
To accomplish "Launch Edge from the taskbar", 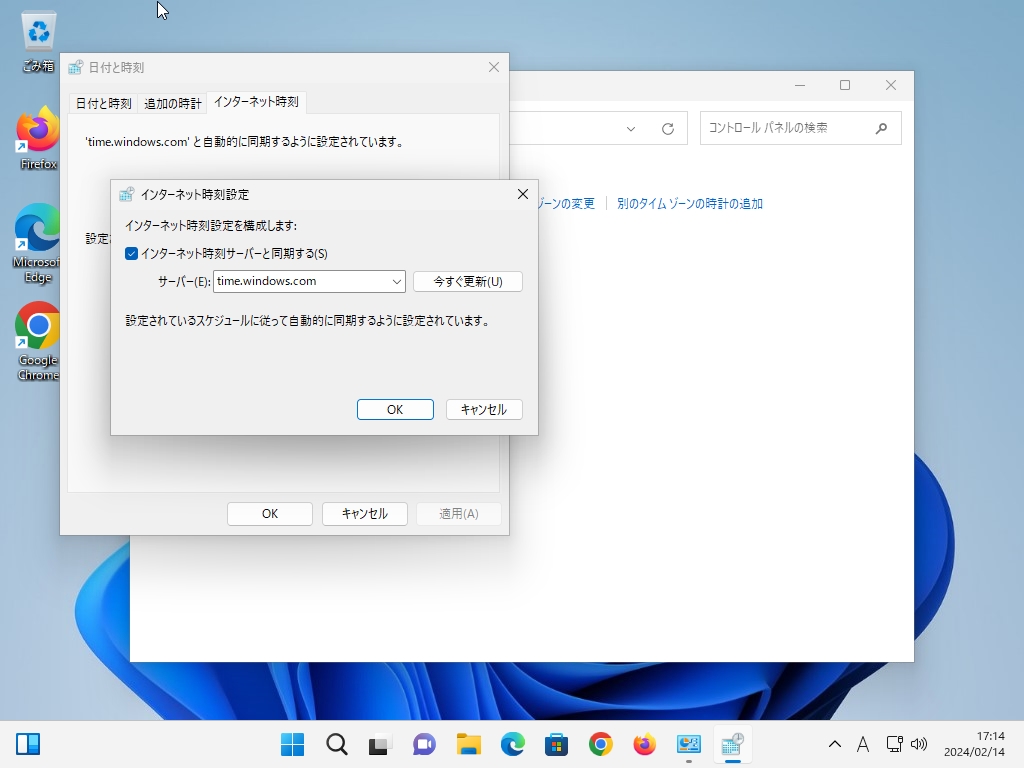I will [x=513, y=744].
